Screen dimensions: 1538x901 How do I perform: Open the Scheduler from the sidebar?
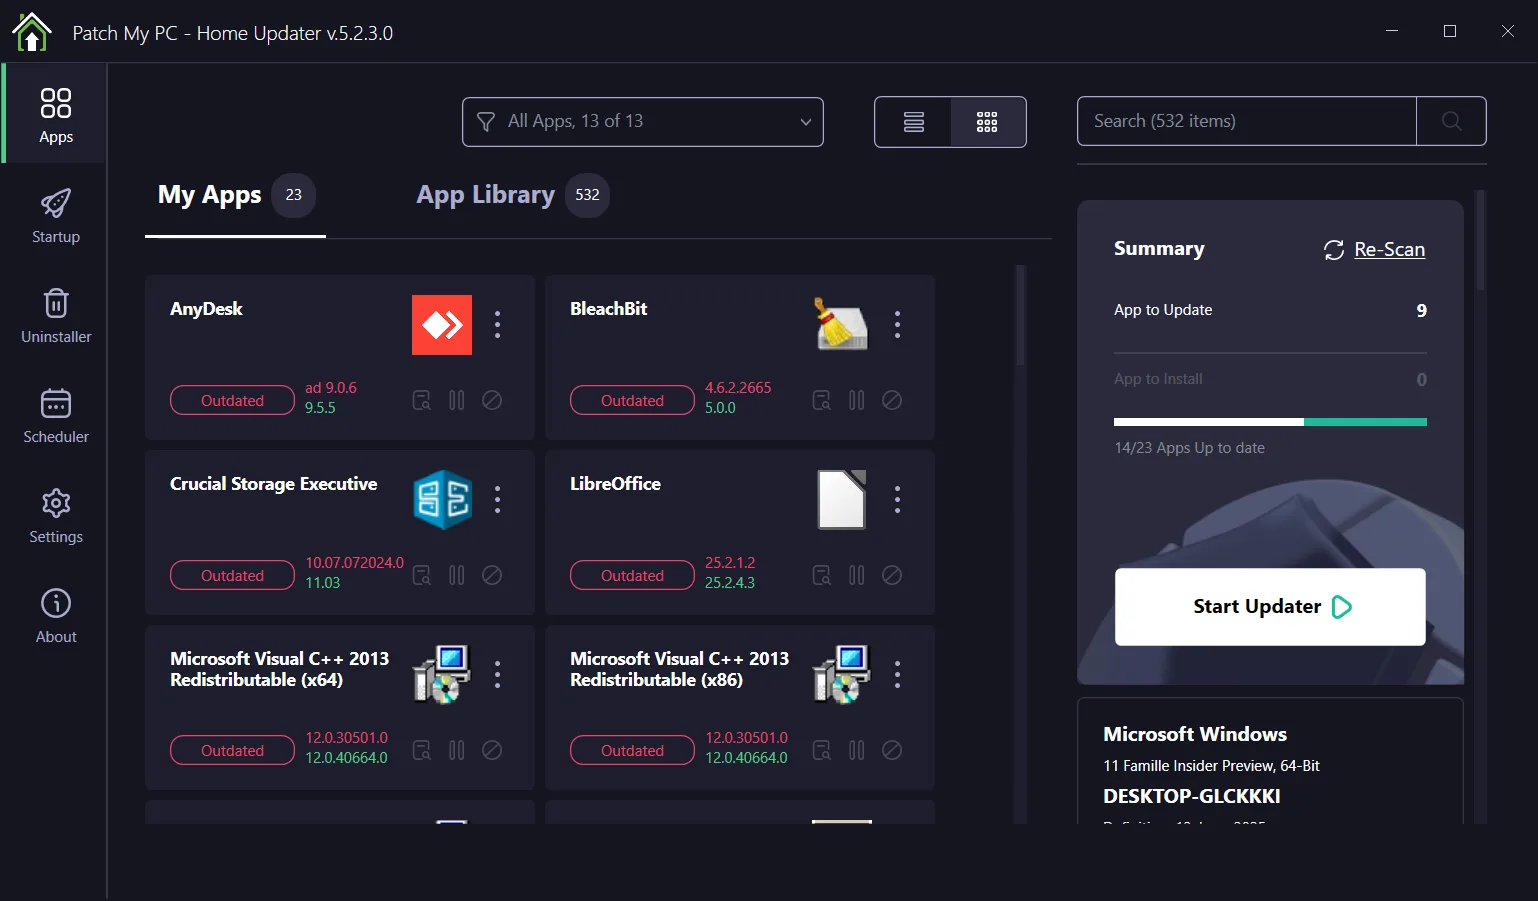tap(55, 413)
